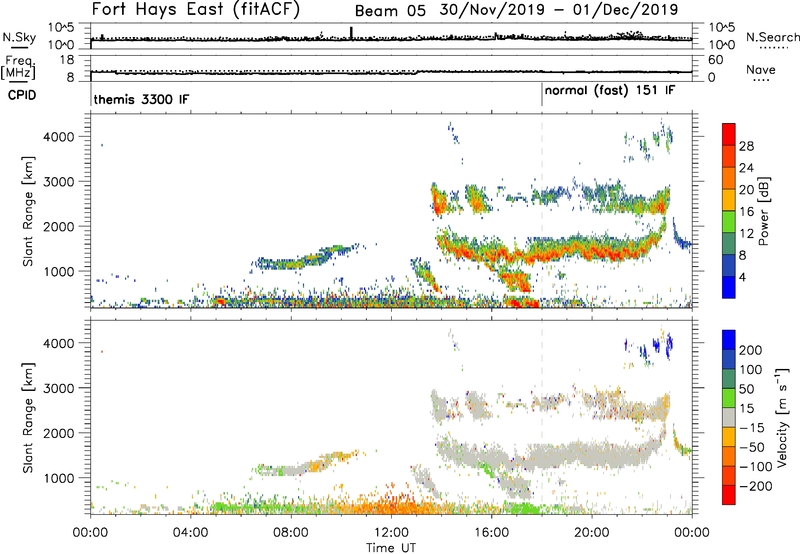Click the '20:00' time axis label
Image resolution: width=800 pixels, height=554 pixels.
(x=592, y=533)
